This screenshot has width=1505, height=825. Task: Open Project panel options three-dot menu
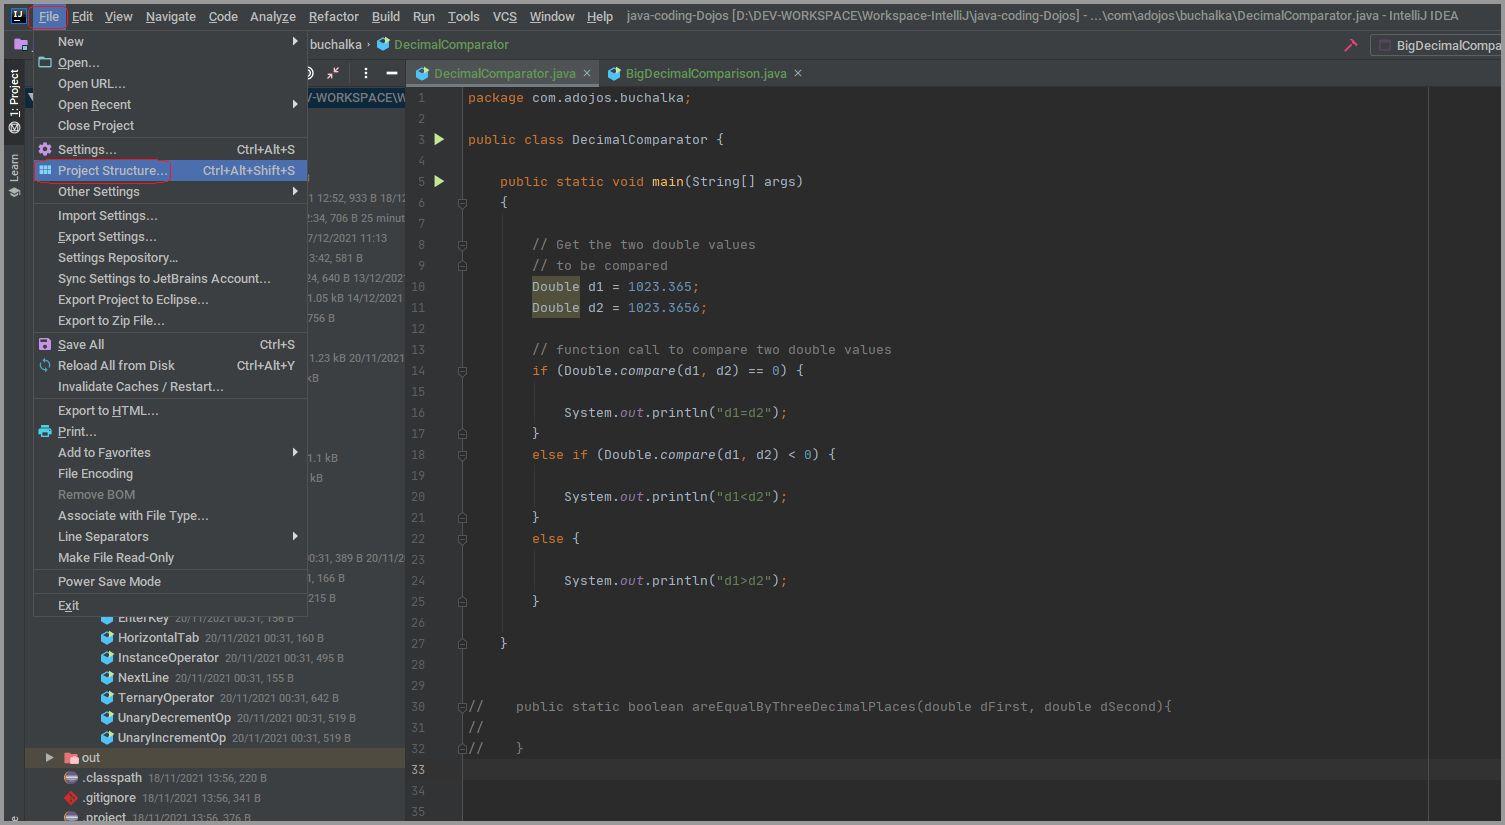366,73
